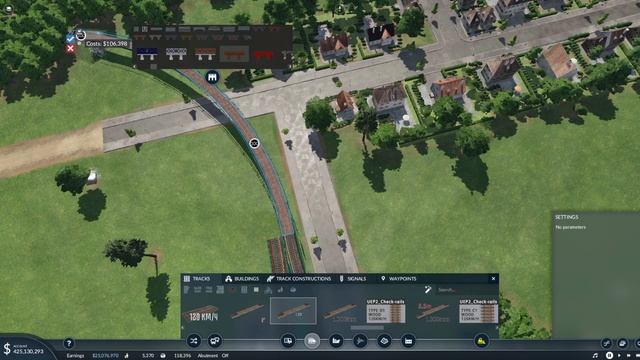This screenshot has height=360, width=640.
Task: Open the sixth bottom-bar construction icon
Action: (x=408, y=341)
